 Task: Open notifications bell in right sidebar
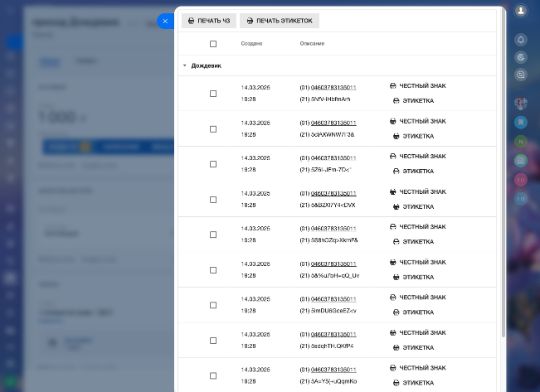[x=521, y=40]
